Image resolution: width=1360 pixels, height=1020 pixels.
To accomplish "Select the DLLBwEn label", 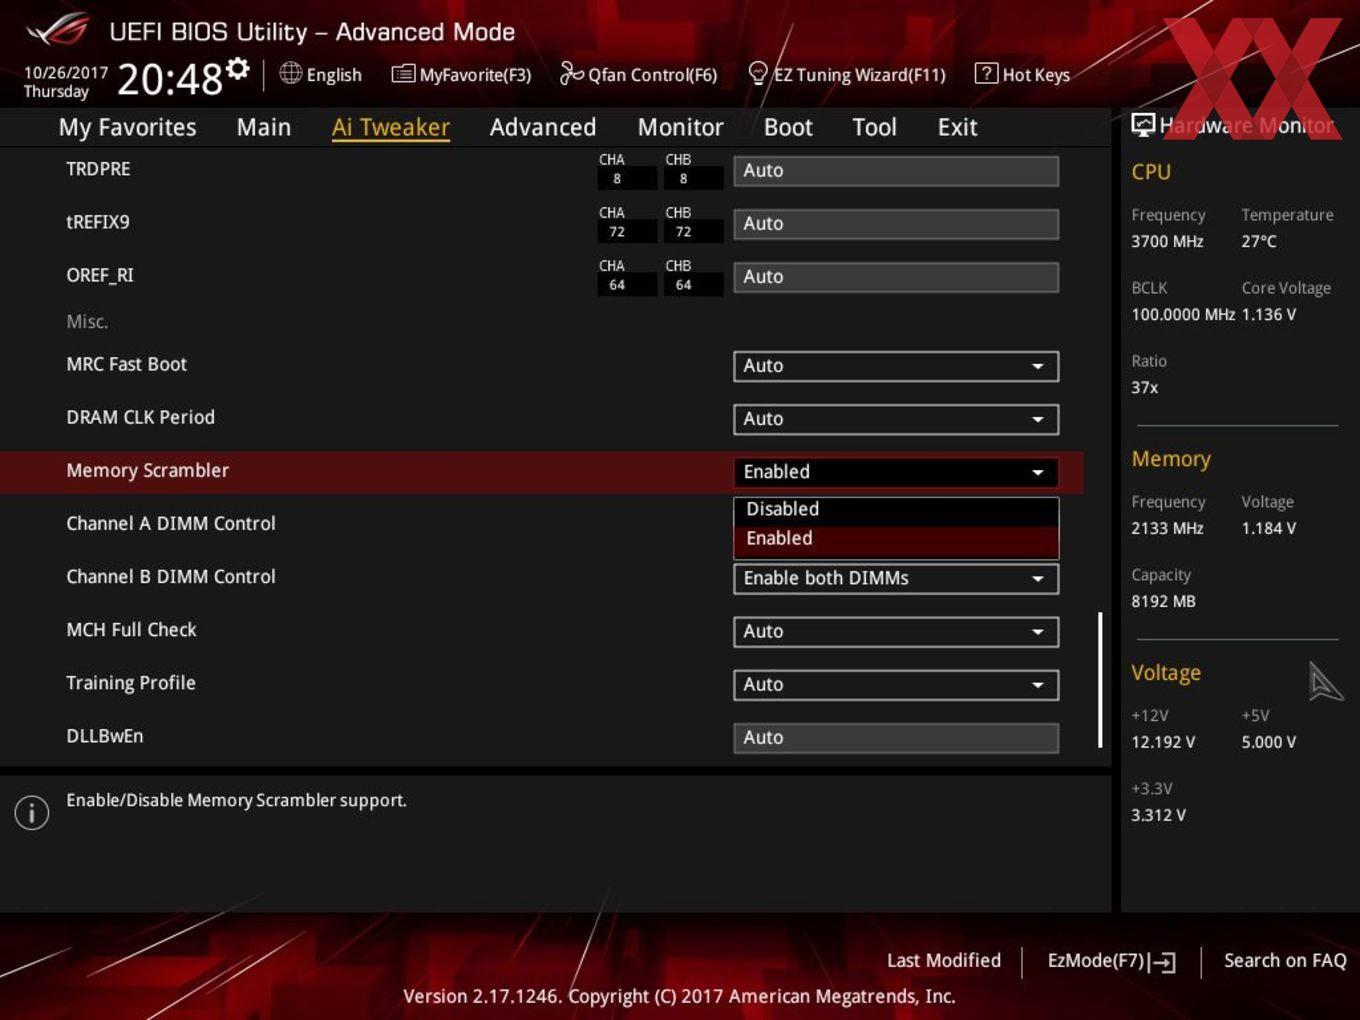I will [x=104, y=736].
